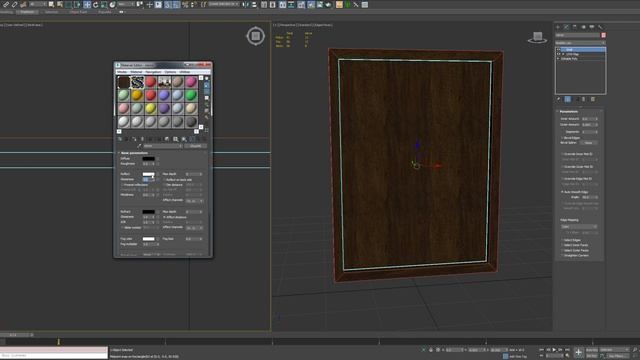640x360 pixels.
Task: Click Get Material icon in Material Editor
Action: (x=120, y=139)
